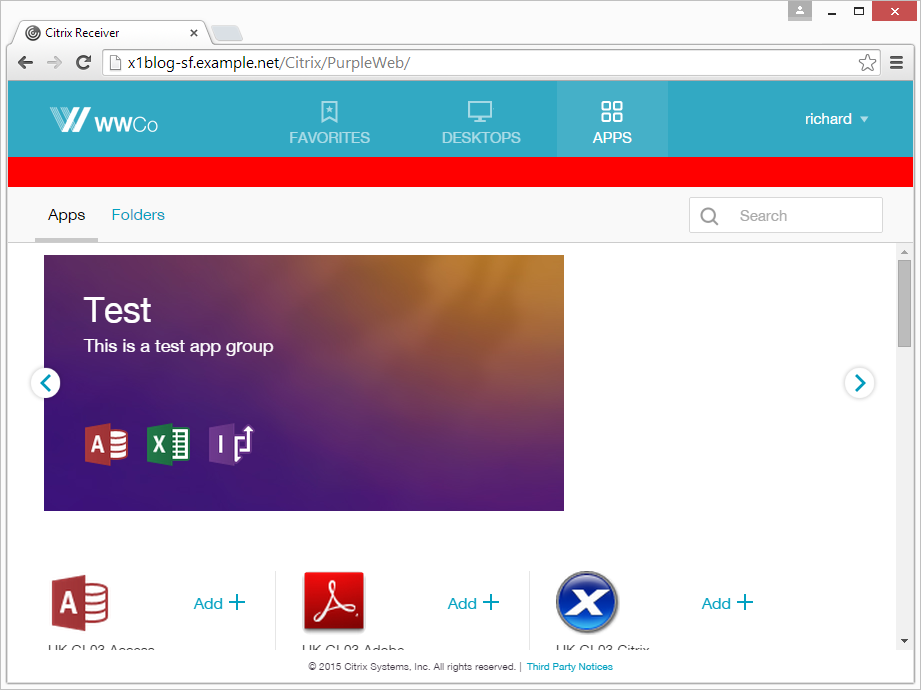Screen dimensions: 921x690
Task: Open the Chrome hamburger menu
Action: point(897,63)
